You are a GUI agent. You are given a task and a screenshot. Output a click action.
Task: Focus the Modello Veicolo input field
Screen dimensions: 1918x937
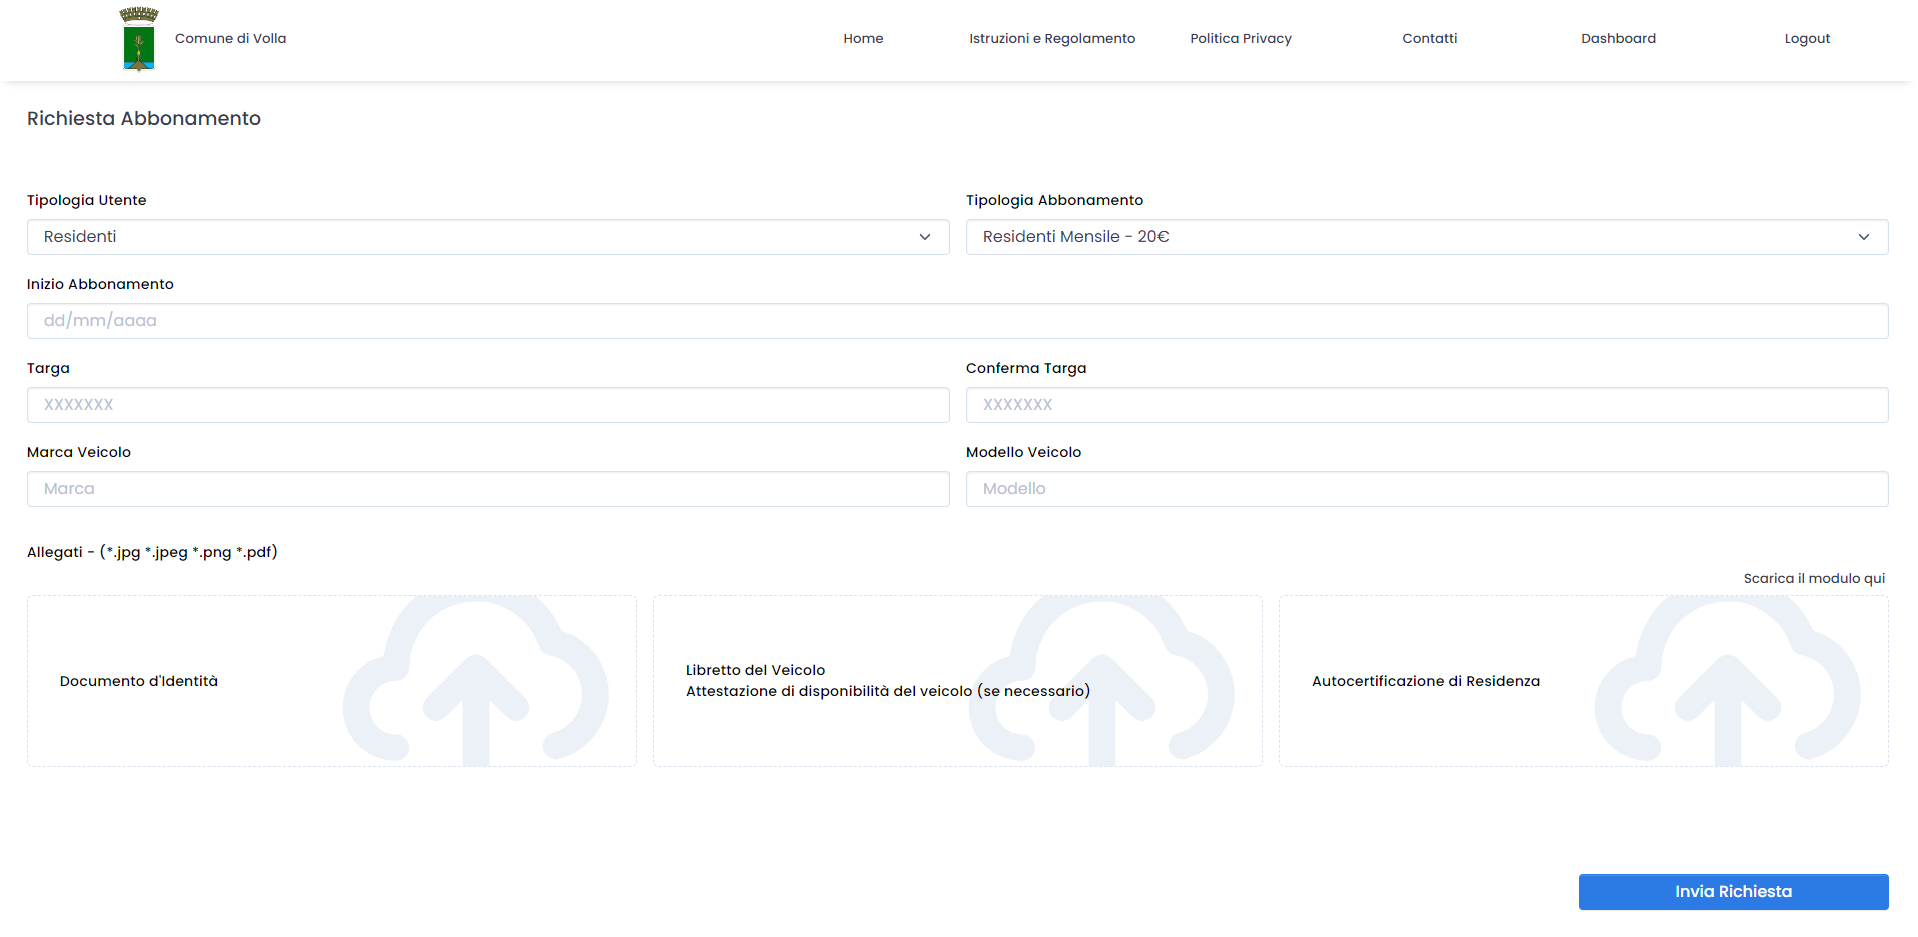pyautogui.click(x=1427, y=489)
